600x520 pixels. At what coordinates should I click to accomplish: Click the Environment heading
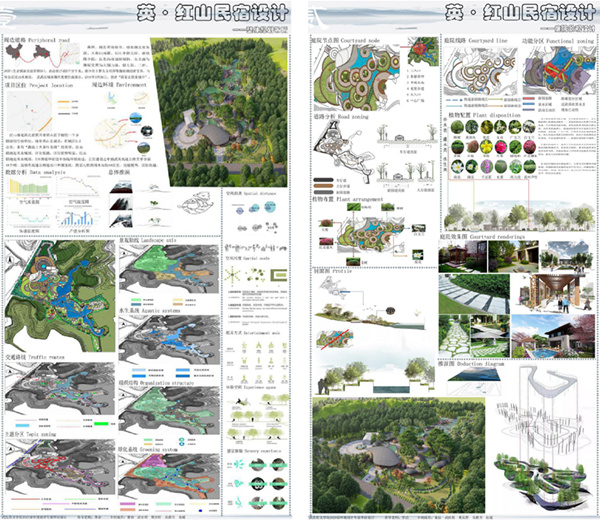(119, 85)
